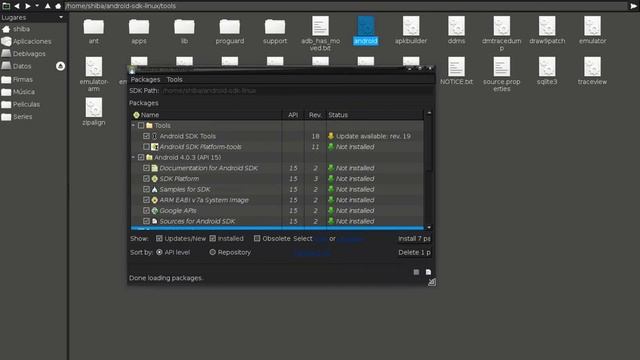Image resolution: width=640 pixels, height=360 pixels.
Task: Click Install 7 packages button
Action: [x=414, y=238]
